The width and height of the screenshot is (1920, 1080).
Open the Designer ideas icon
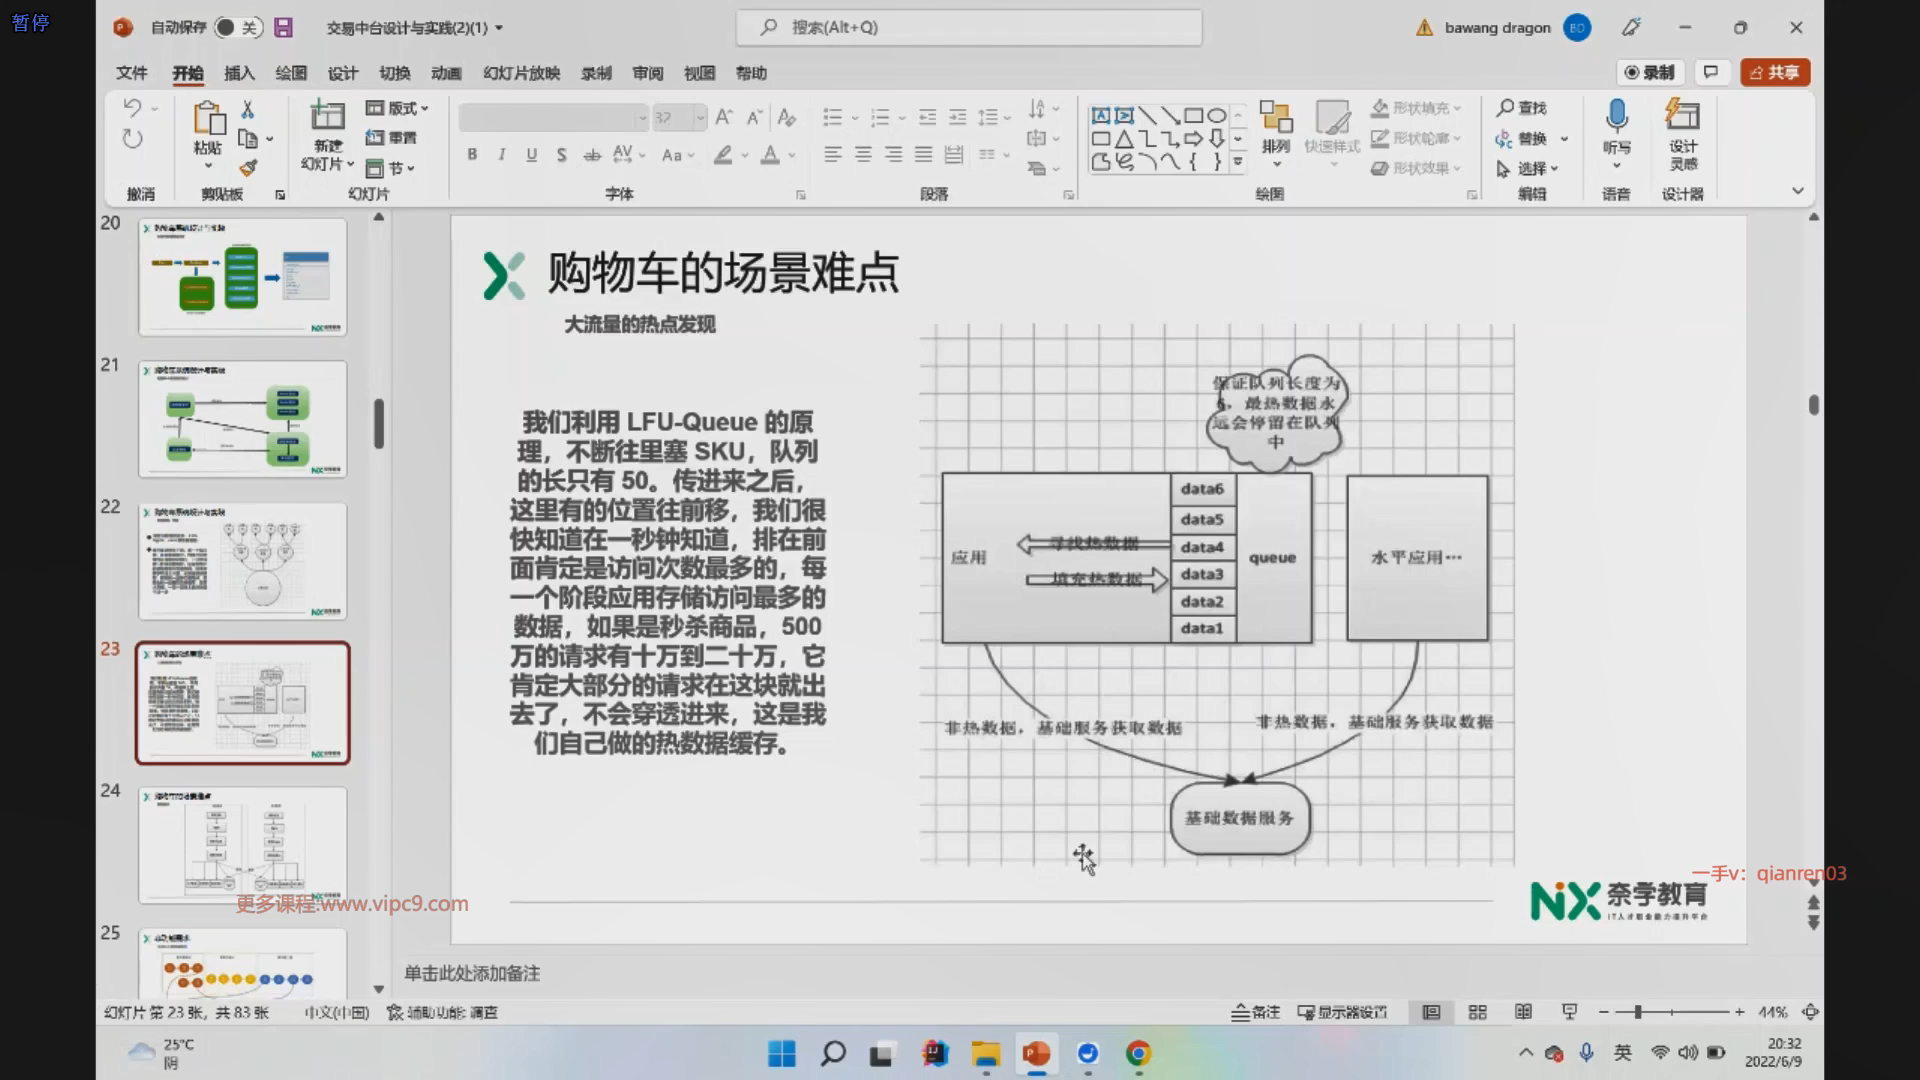click(1682, 116)
